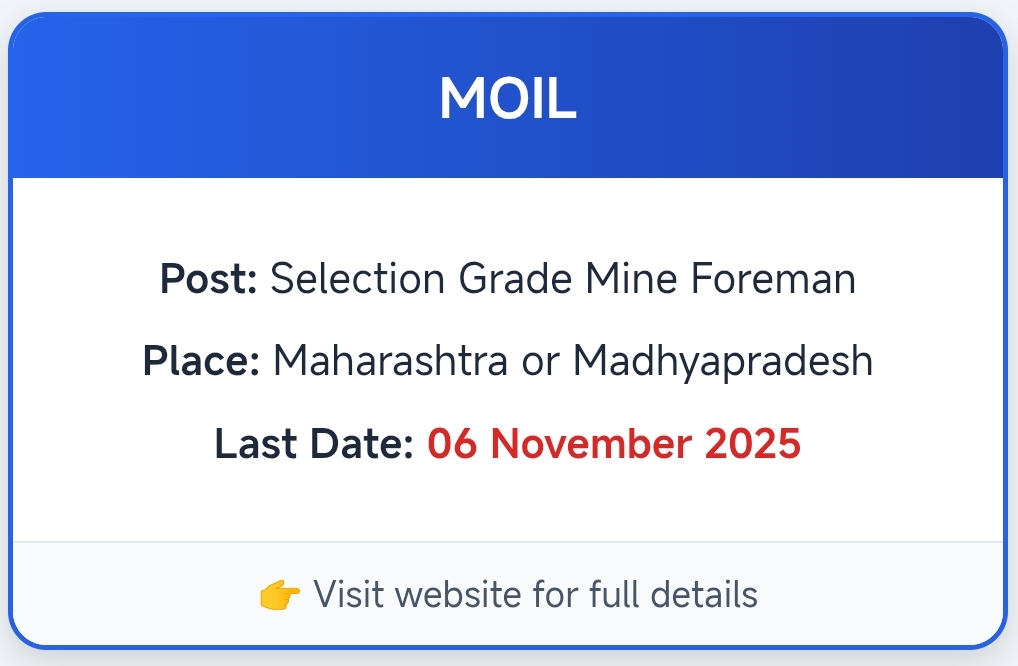Click the MOIL card heading
Viewport: 1018px width, 666px height.
coord(508,98)
